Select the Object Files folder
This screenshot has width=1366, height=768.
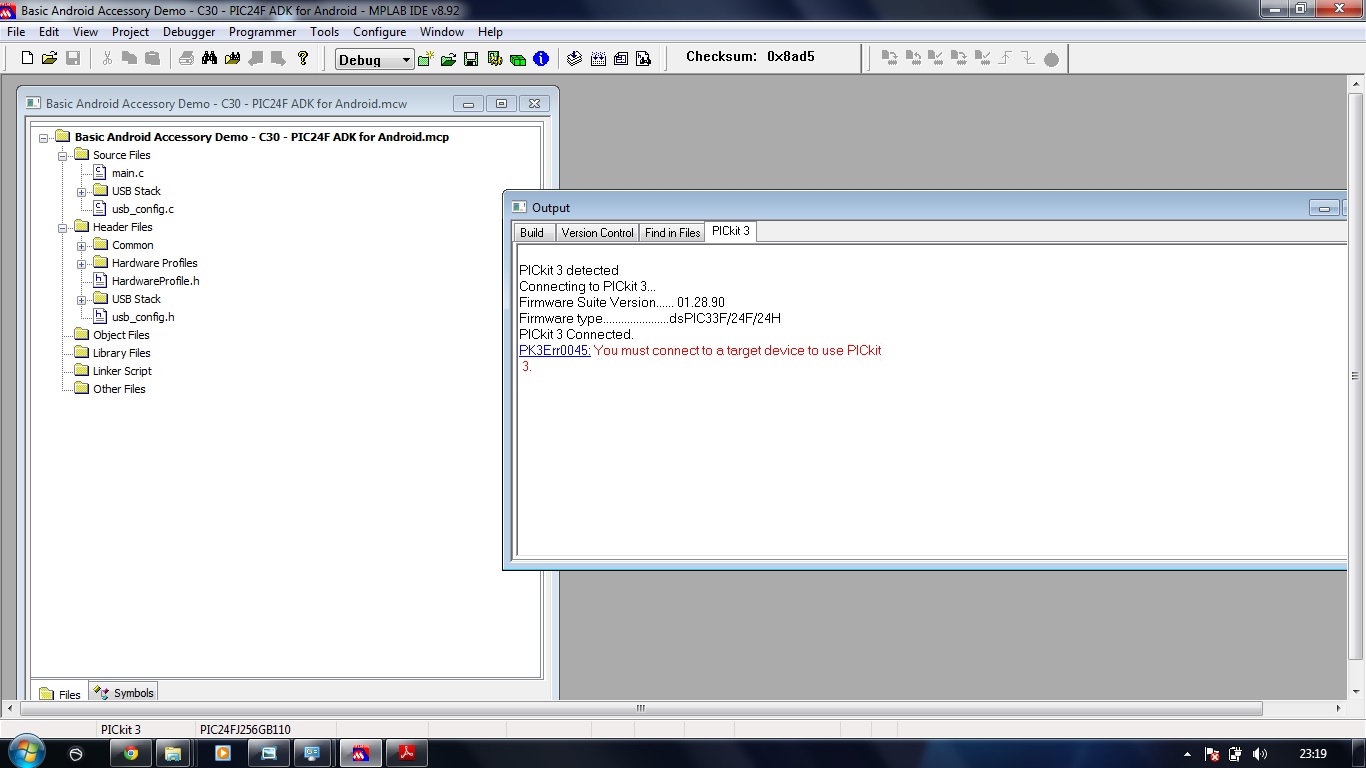click(x=121, y=336)
